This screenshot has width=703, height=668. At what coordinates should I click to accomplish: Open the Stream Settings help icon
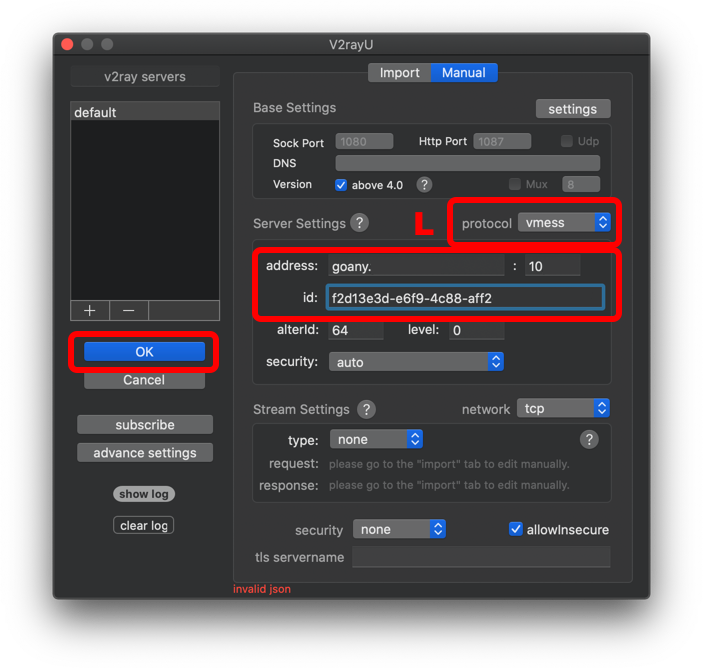click(366, 409)
